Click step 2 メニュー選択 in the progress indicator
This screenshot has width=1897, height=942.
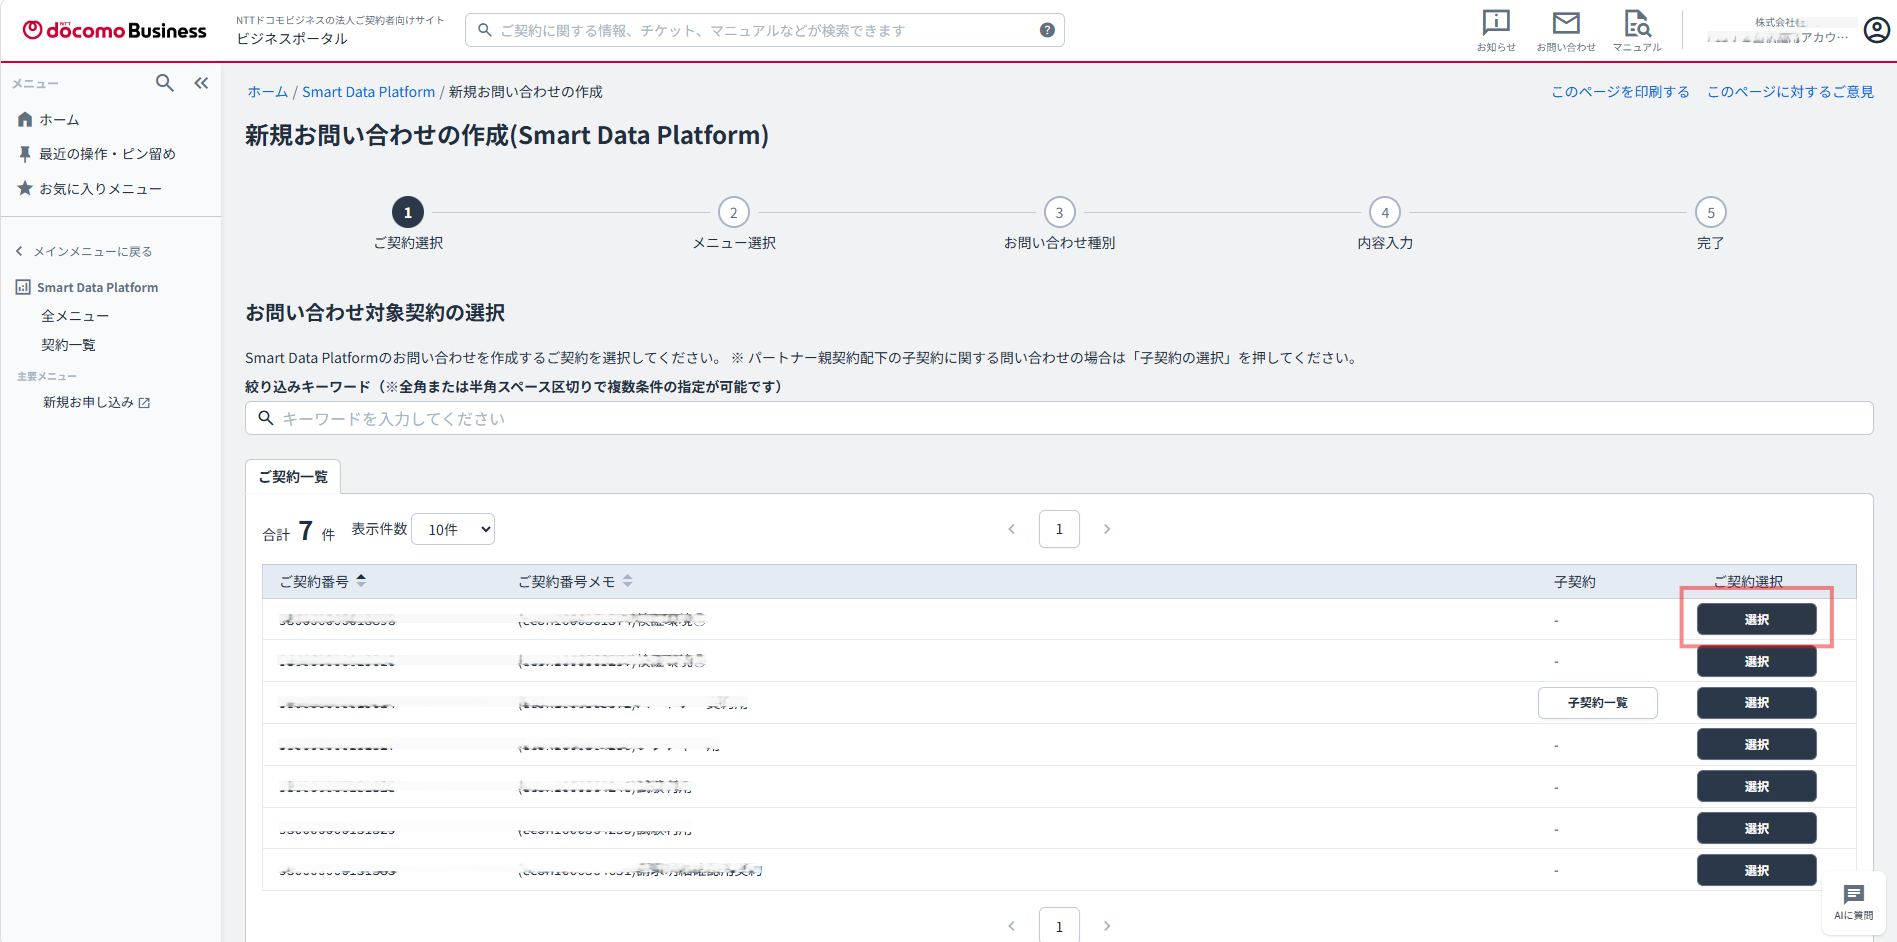pyautogui.click(x=734, y=224)
